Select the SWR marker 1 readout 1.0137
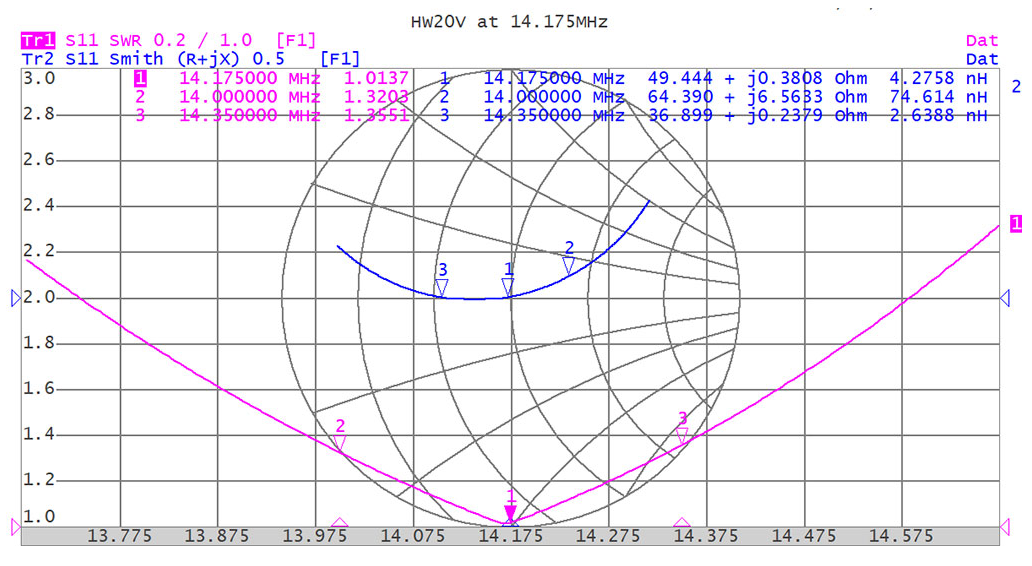The width and height of the screenshot is (1032, 566). (x=376, y=78)
